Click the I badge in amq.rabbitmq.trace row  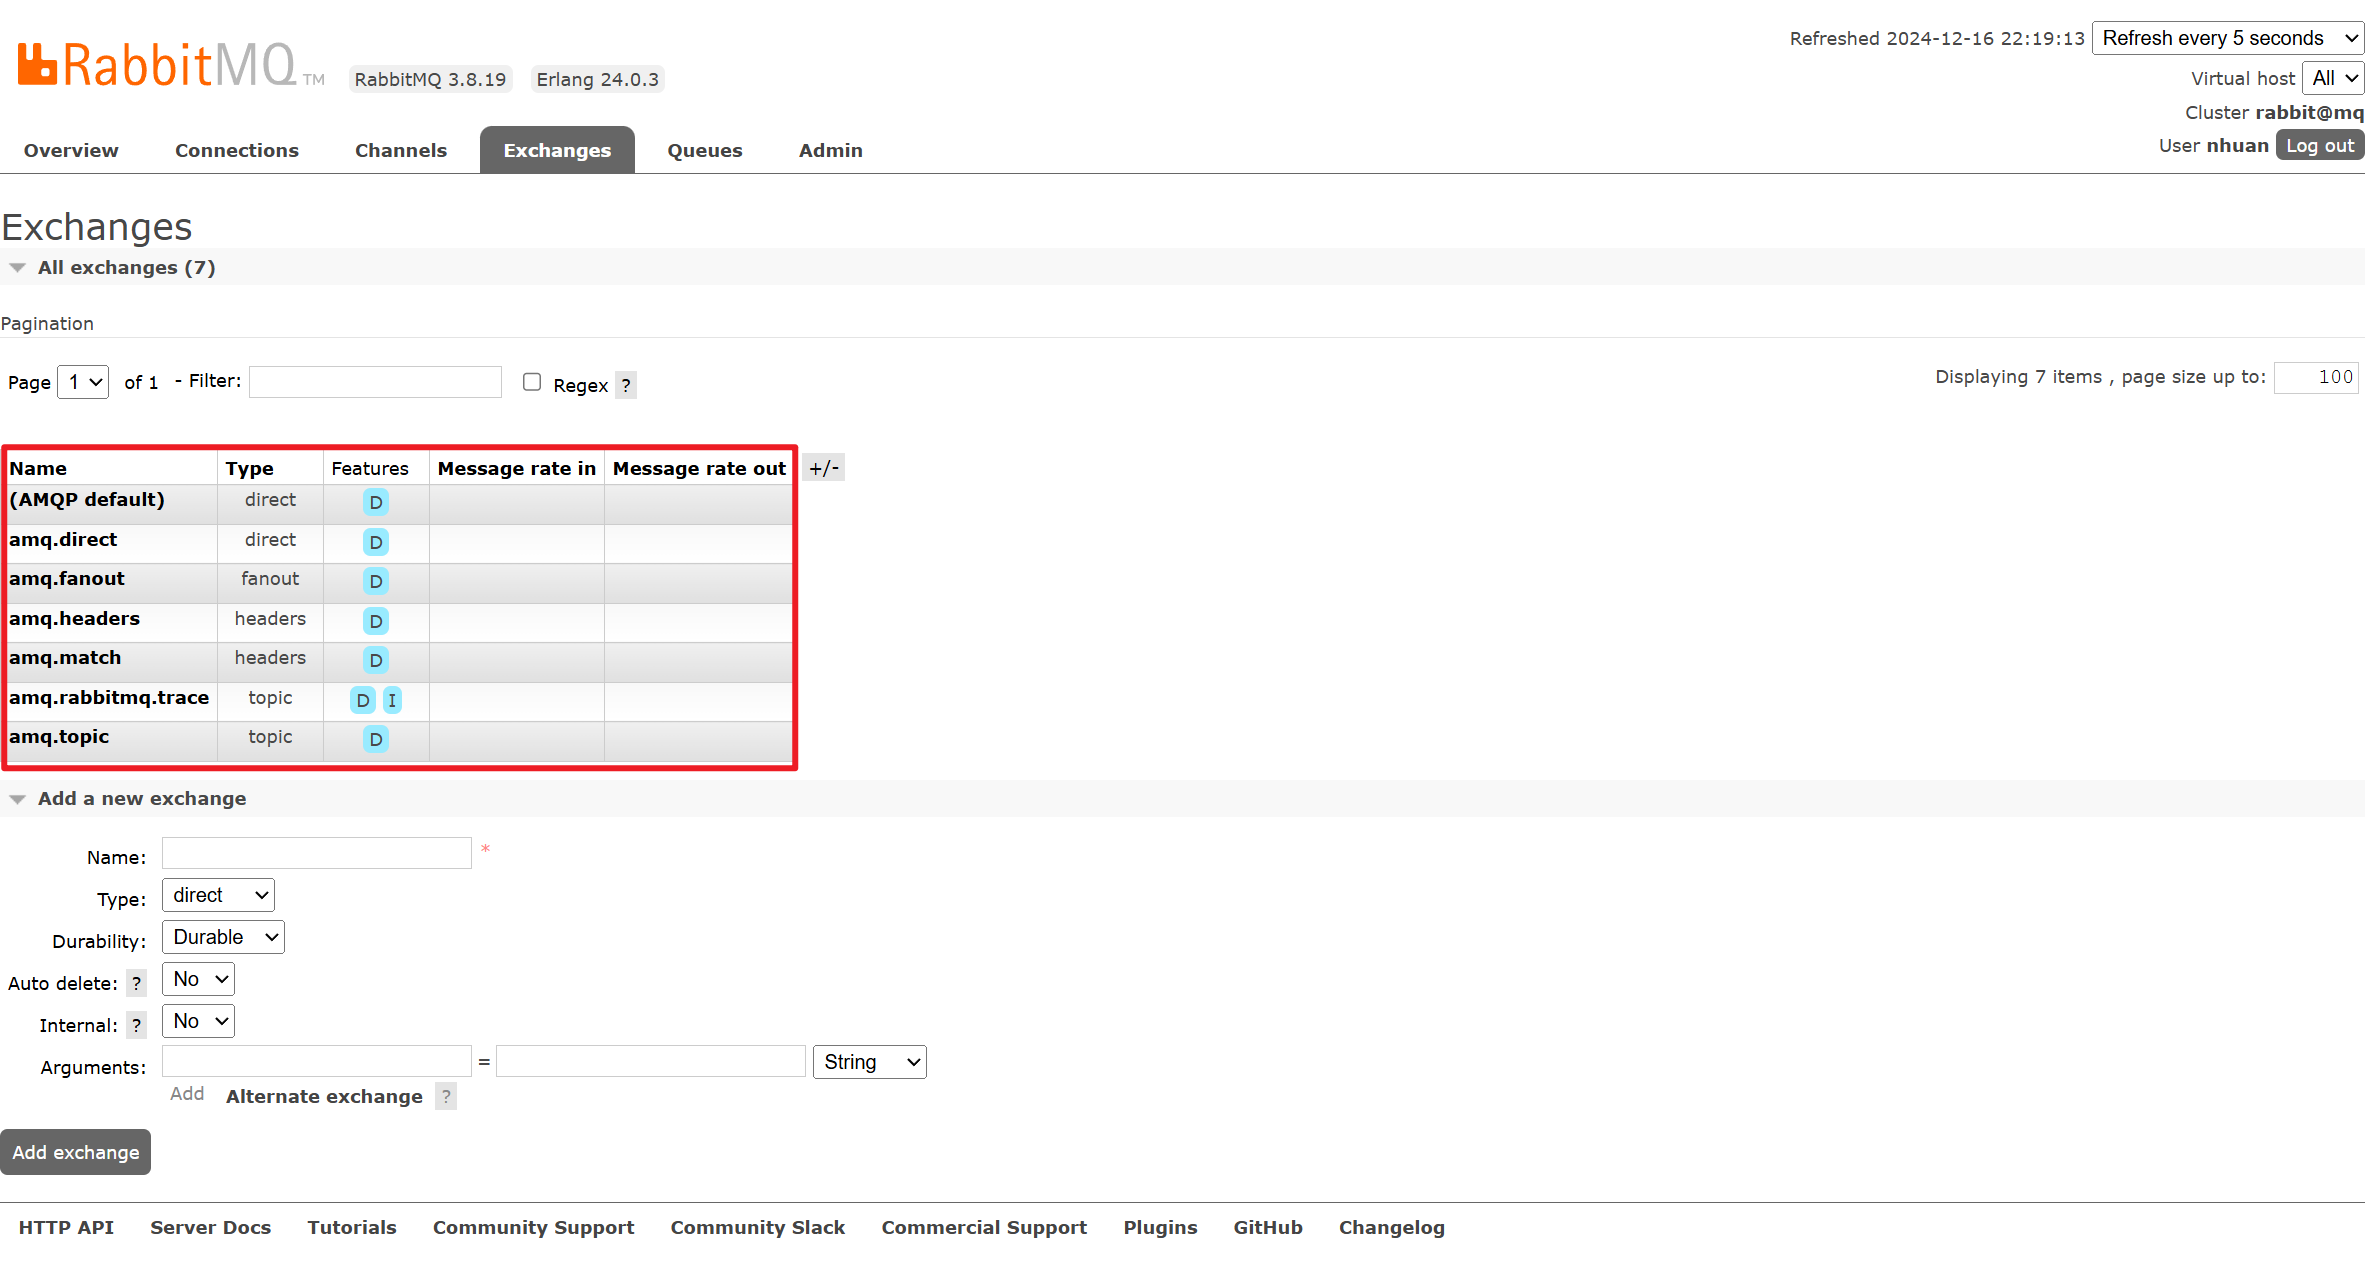click(x=392, y=701)
